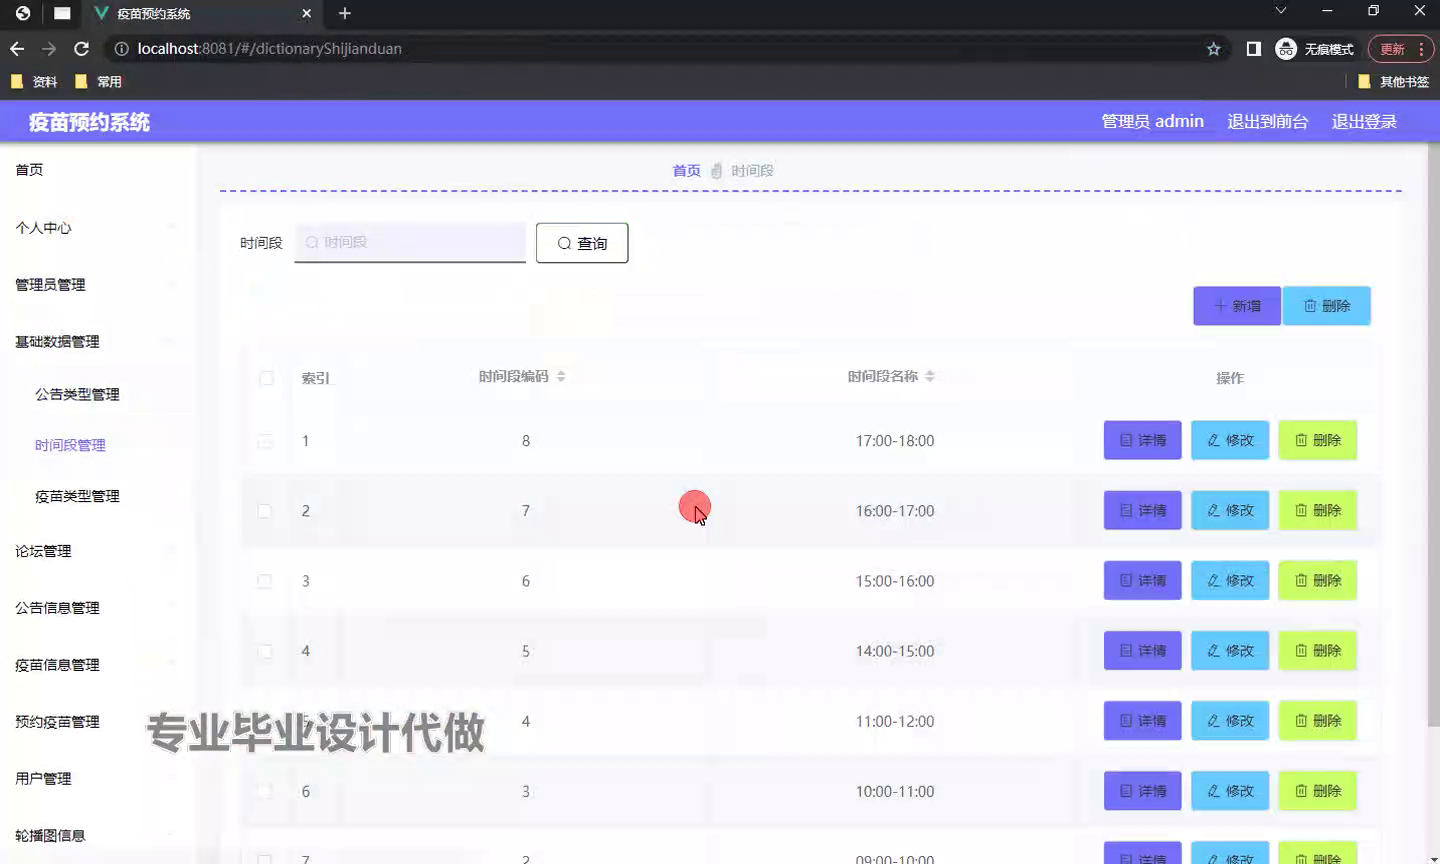Bookmark this page with the star icon
Screen dimensions: 1440x864
pyautogui.click(x=1213, y=48)
